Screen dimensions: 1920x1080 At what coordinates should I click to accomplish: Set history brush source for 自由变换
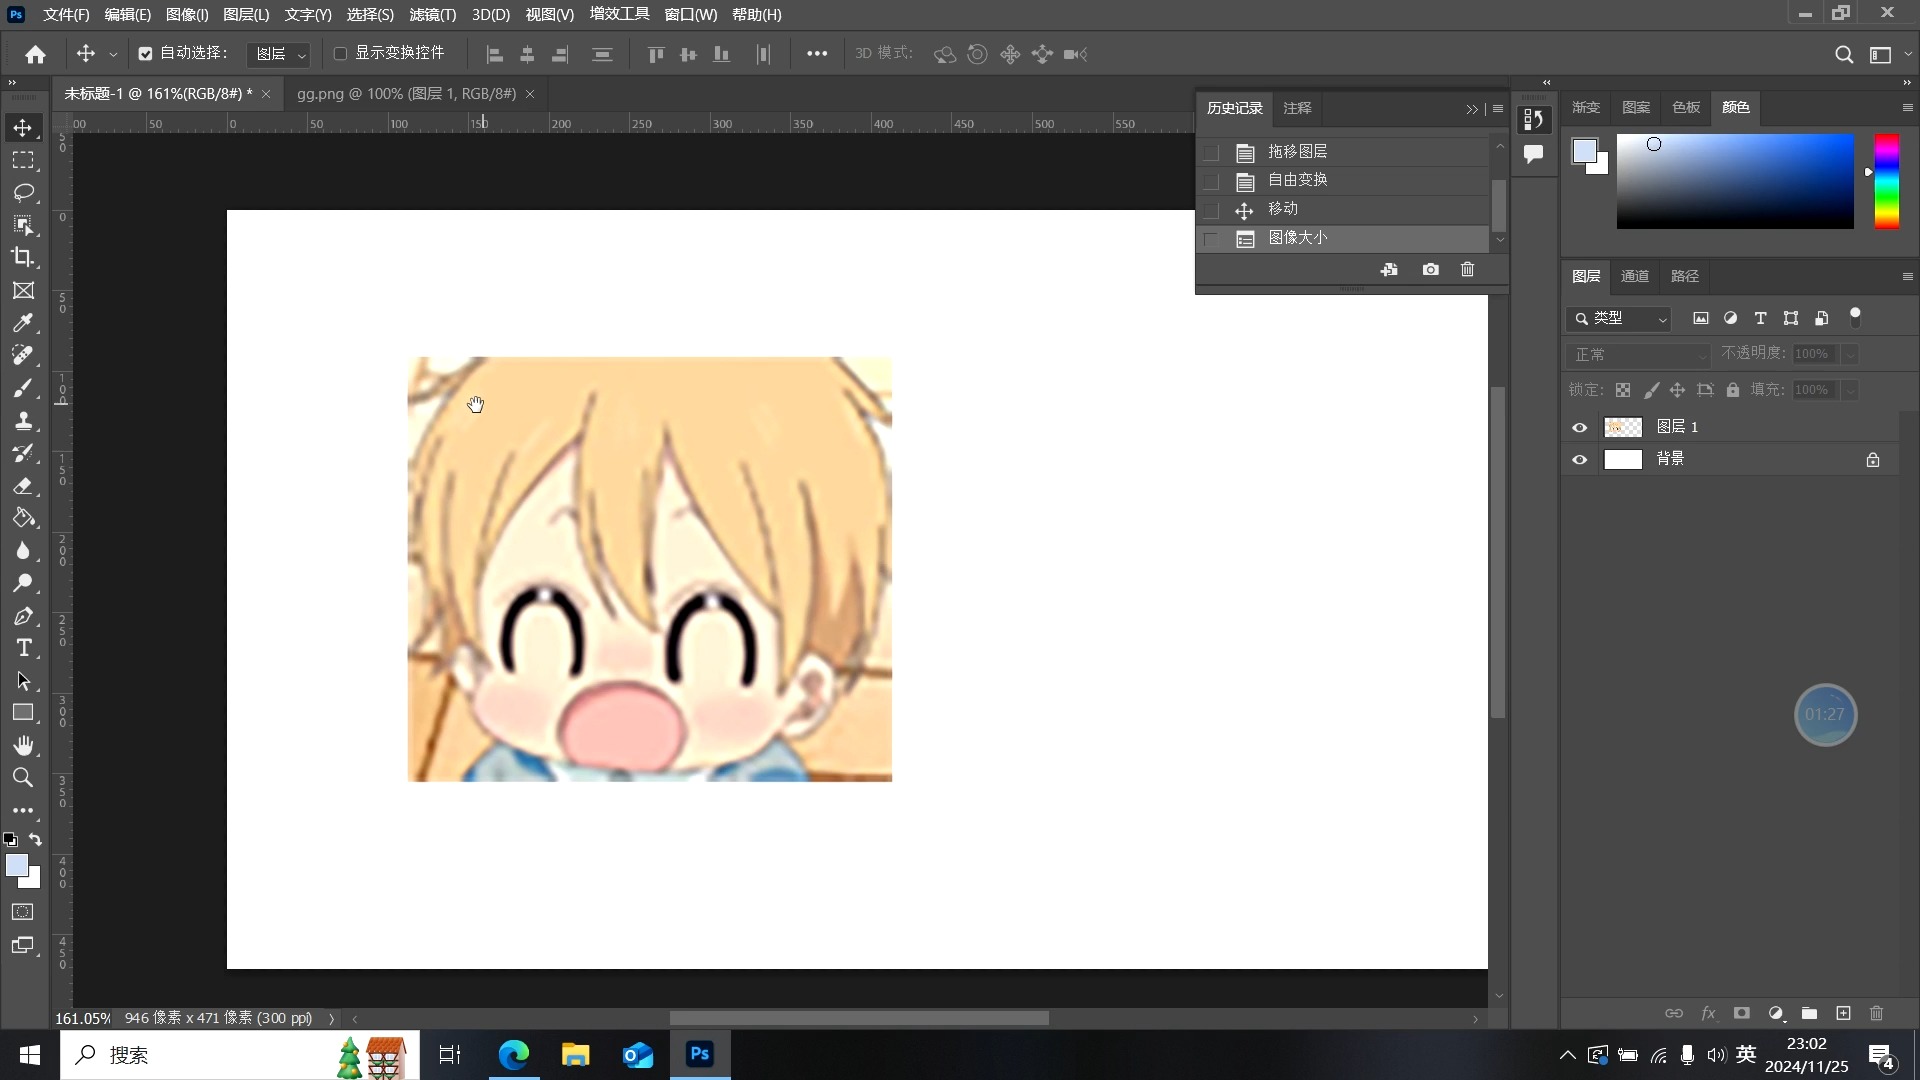1212,182
